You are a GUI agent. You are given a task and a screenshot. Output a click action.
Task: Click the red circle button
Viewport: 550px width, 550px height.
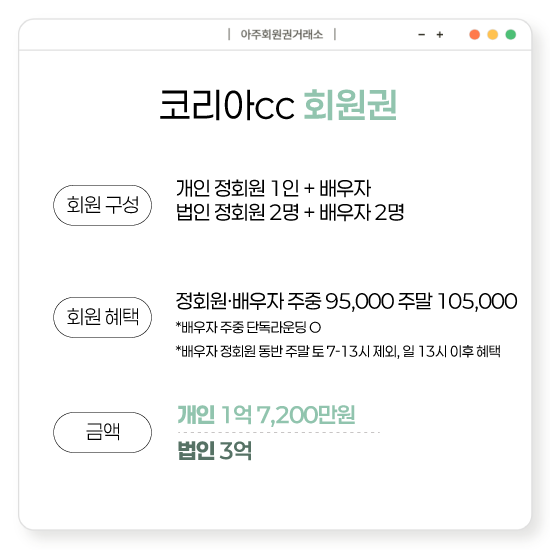[x=474, y=35]
